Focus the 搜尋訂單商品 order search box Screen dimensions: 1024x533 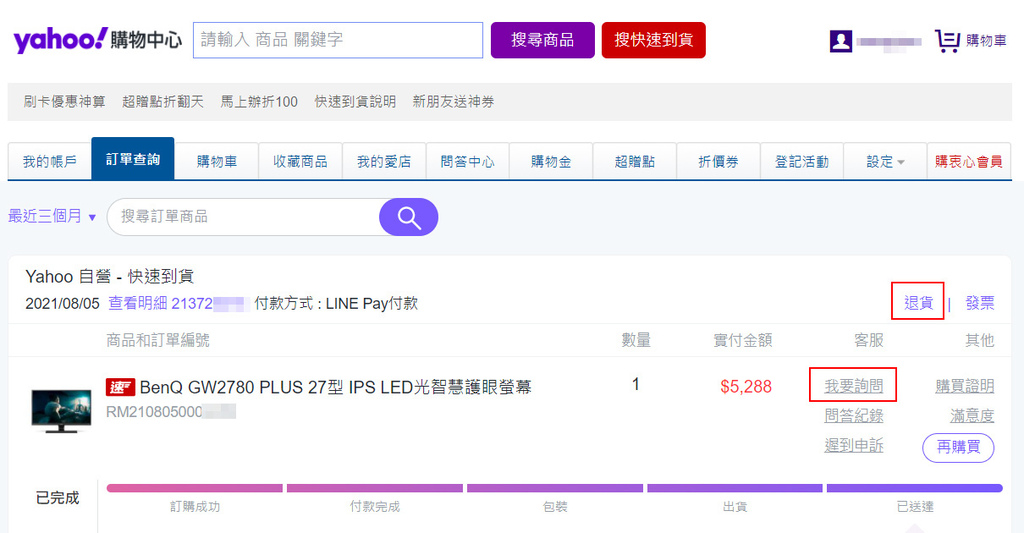coord(243,217)
